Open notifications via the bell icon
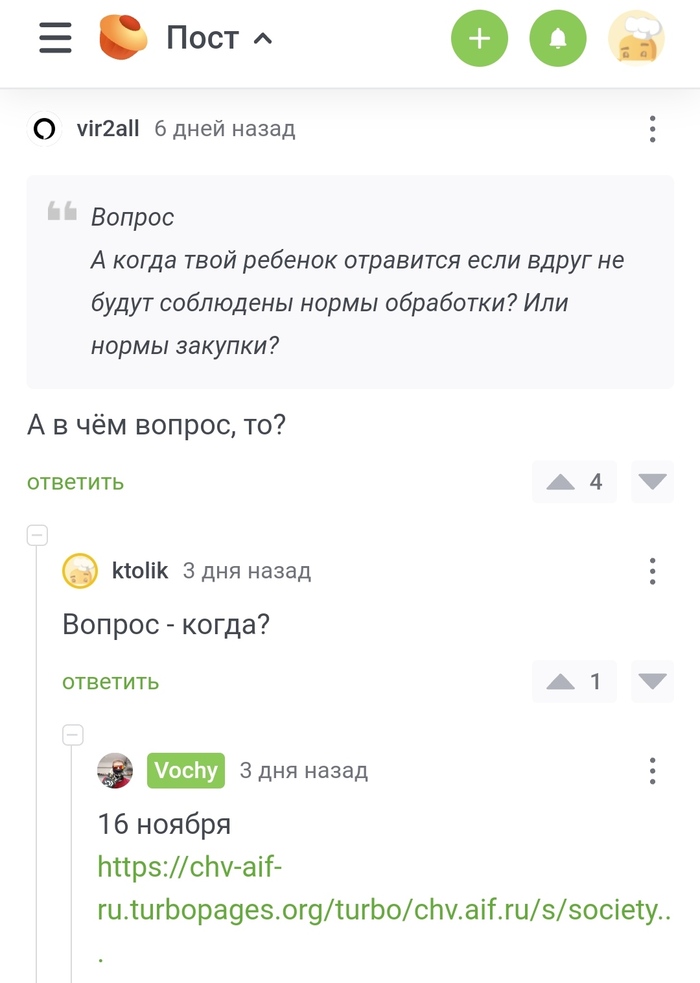Image resolution: width=700 pixels, height=983 pixels. (x=558, y=38)
